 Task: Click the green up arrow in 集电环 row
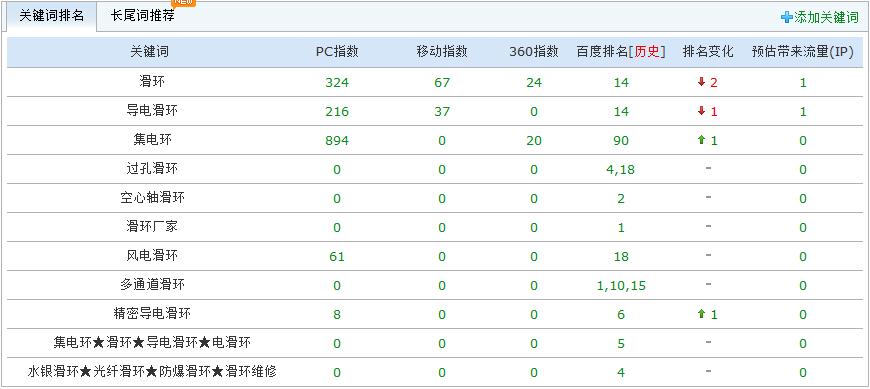click(x=701, y=140)
